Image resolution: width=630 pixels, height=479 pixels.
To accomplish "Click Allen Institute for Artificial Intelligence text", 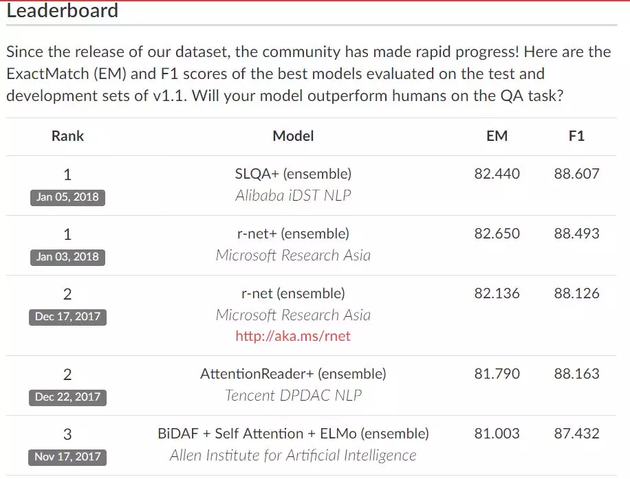I will coord(293,455).
